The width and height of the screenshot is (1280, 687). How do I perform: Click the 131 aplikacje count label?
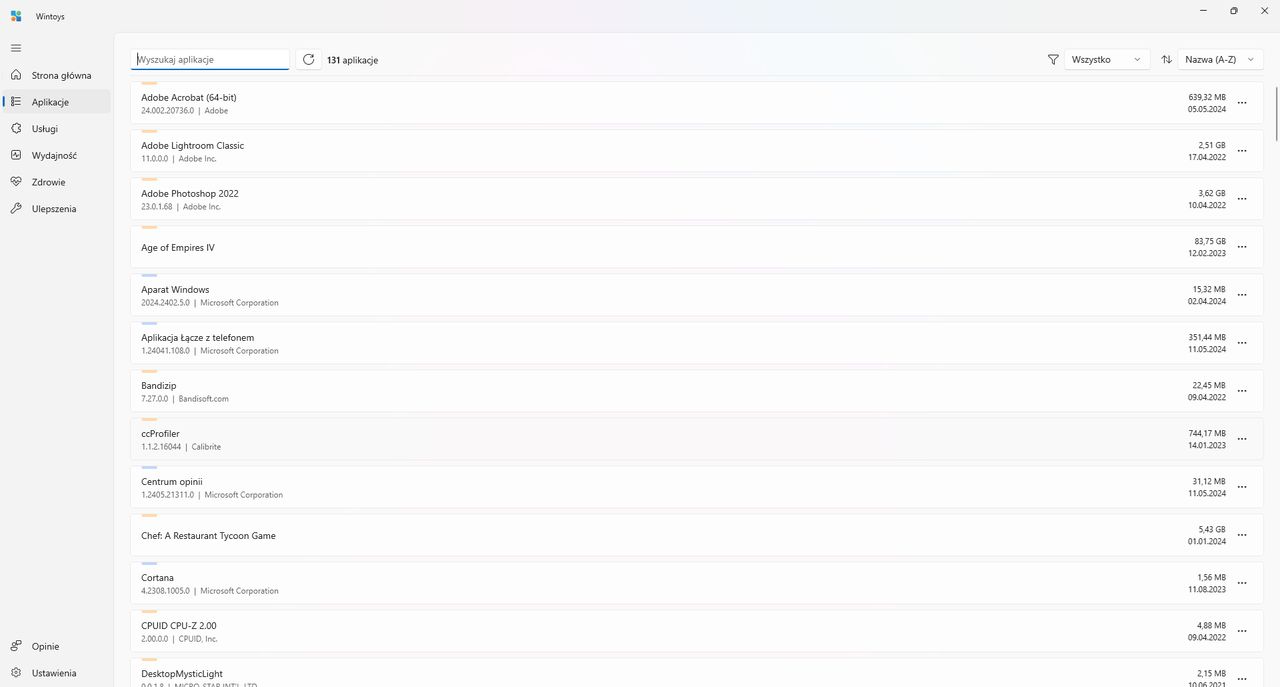point(352,60)
